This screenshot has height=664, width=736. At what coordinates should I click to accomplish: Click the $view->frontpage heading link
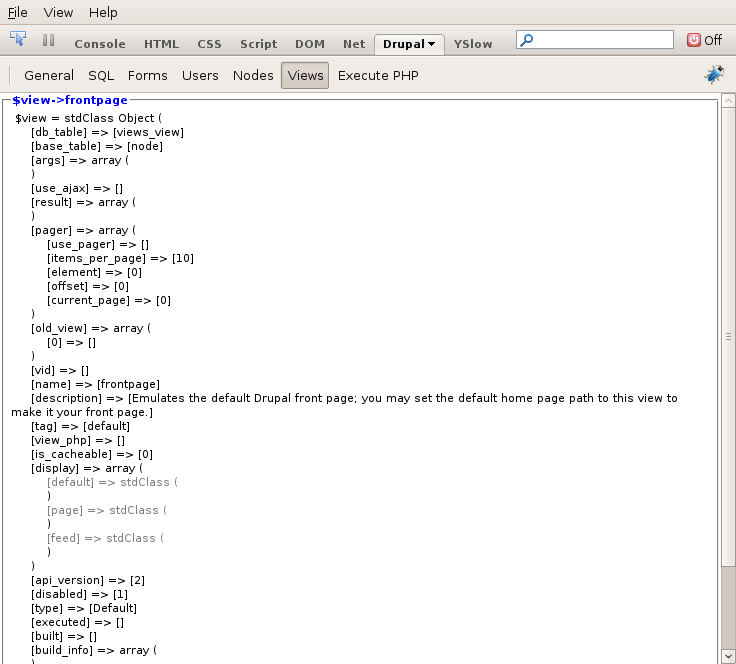tap(70, 100)
